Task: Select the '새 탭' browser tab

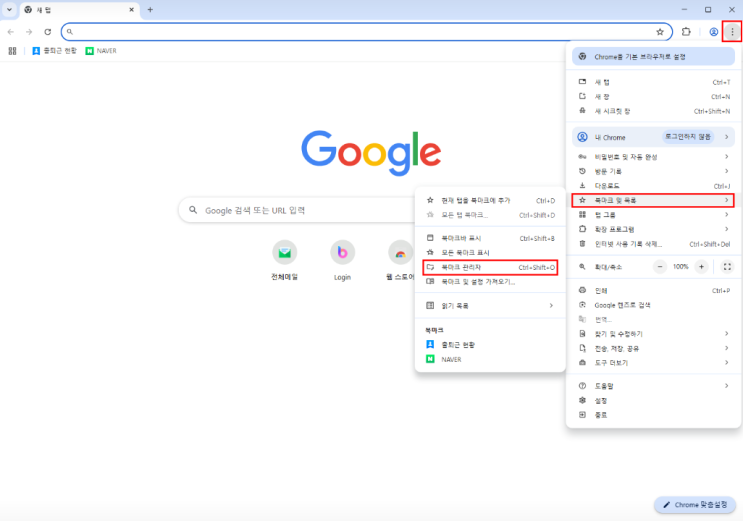Action: [x=79, y=10]
